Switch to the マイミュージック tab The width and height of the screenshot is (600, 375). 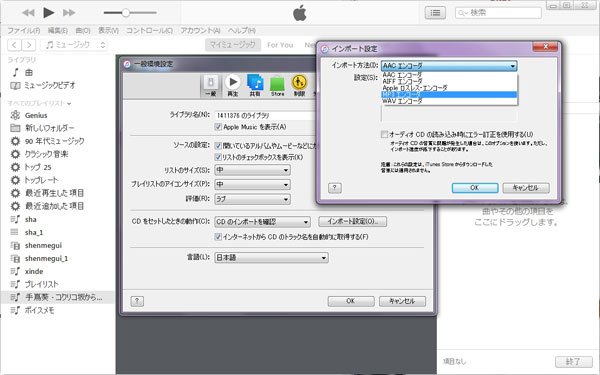tap(233, 45)
